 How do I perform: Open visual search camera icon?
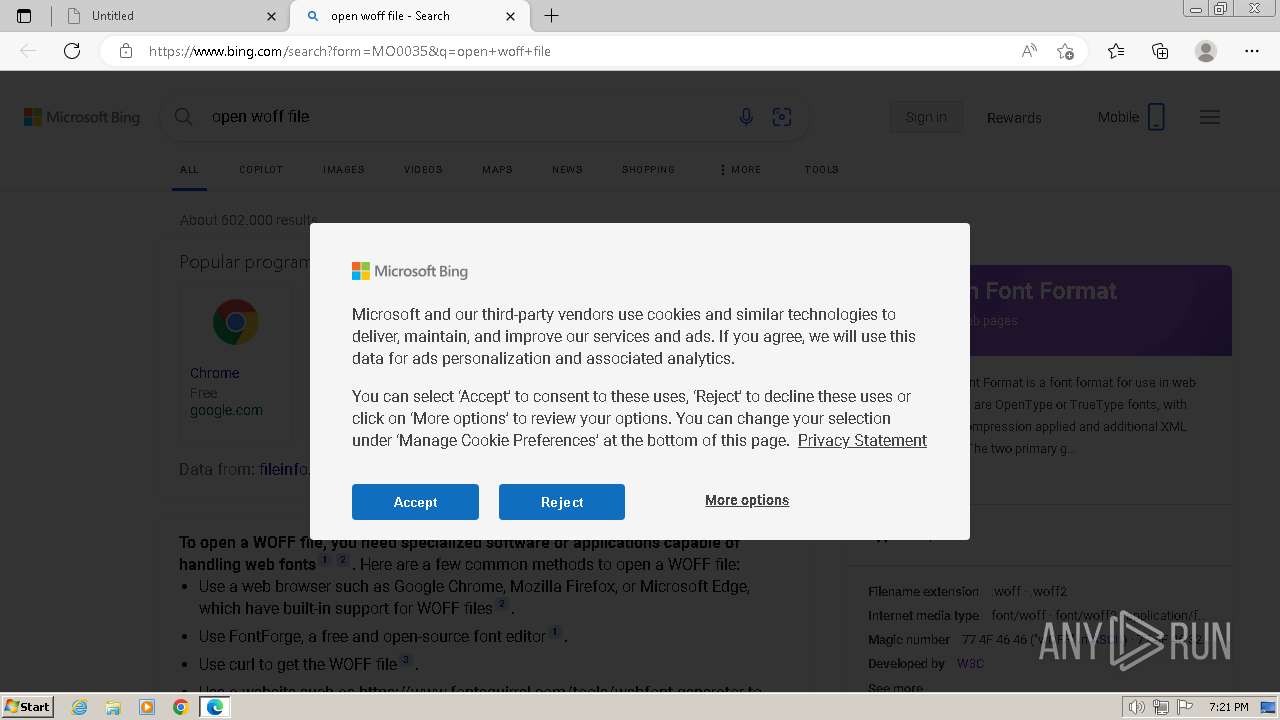(782, 117)
